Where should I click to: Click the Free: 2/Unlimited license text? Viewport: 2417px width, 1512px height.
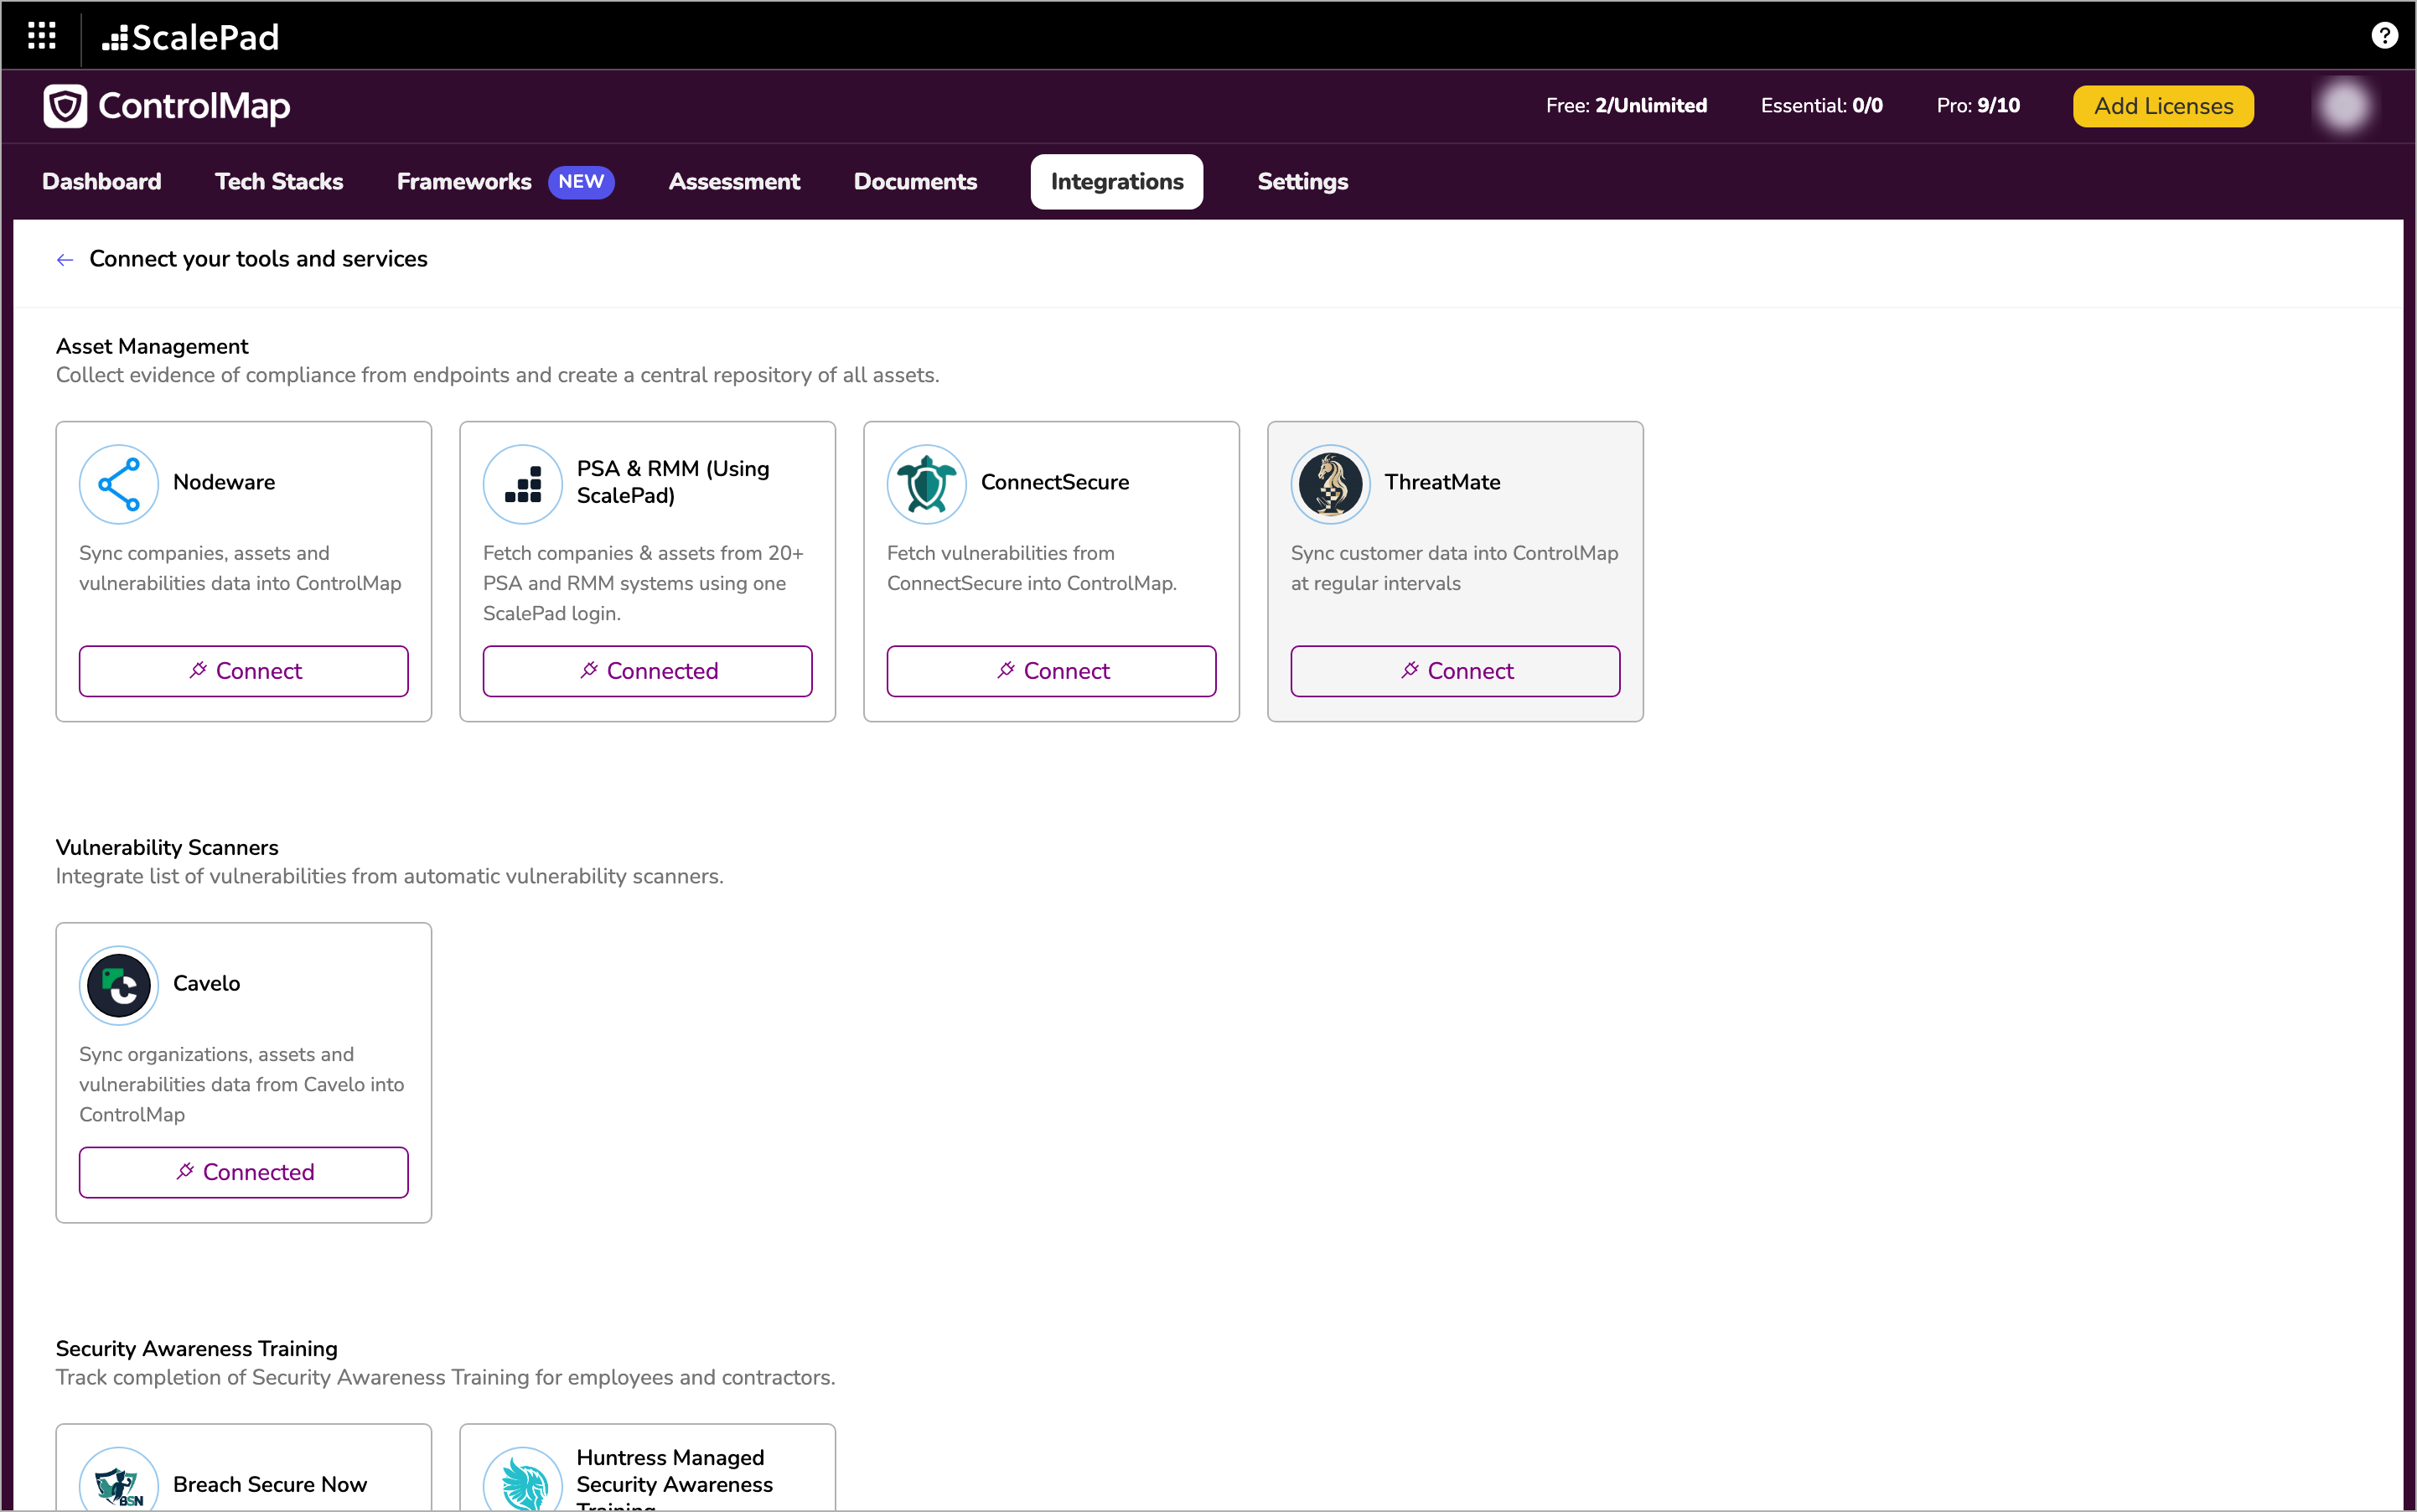pos(1626,106)
